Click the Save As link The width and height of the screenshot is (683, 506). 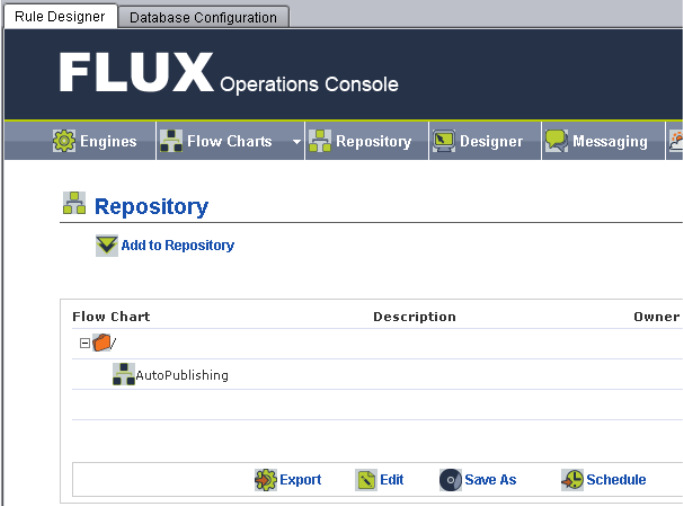[x=490, y=480]
